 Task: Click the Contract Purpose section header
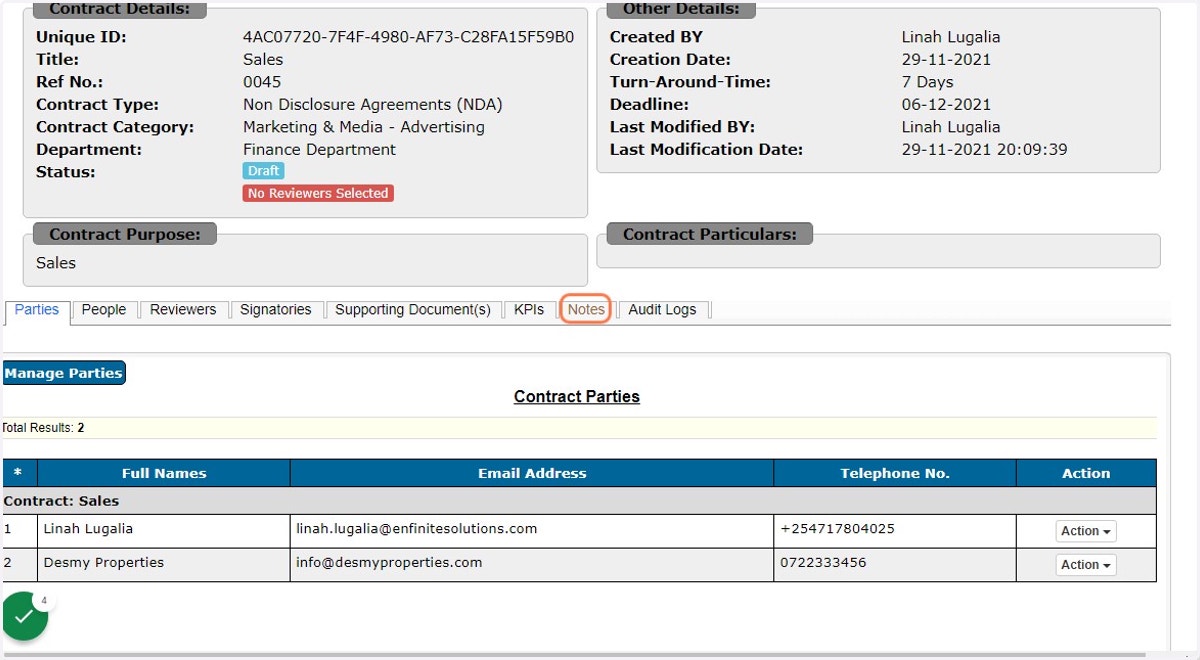pyautogui.click(x=125, y=235)
